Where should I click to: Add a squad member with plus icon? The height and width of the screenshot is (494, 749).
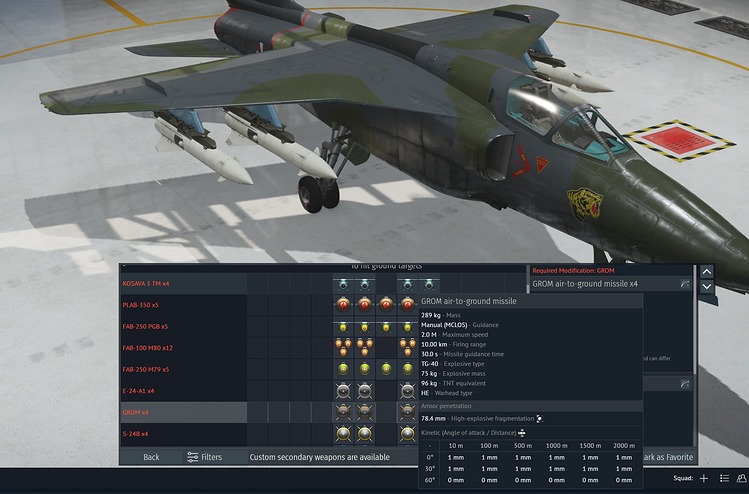704,478
